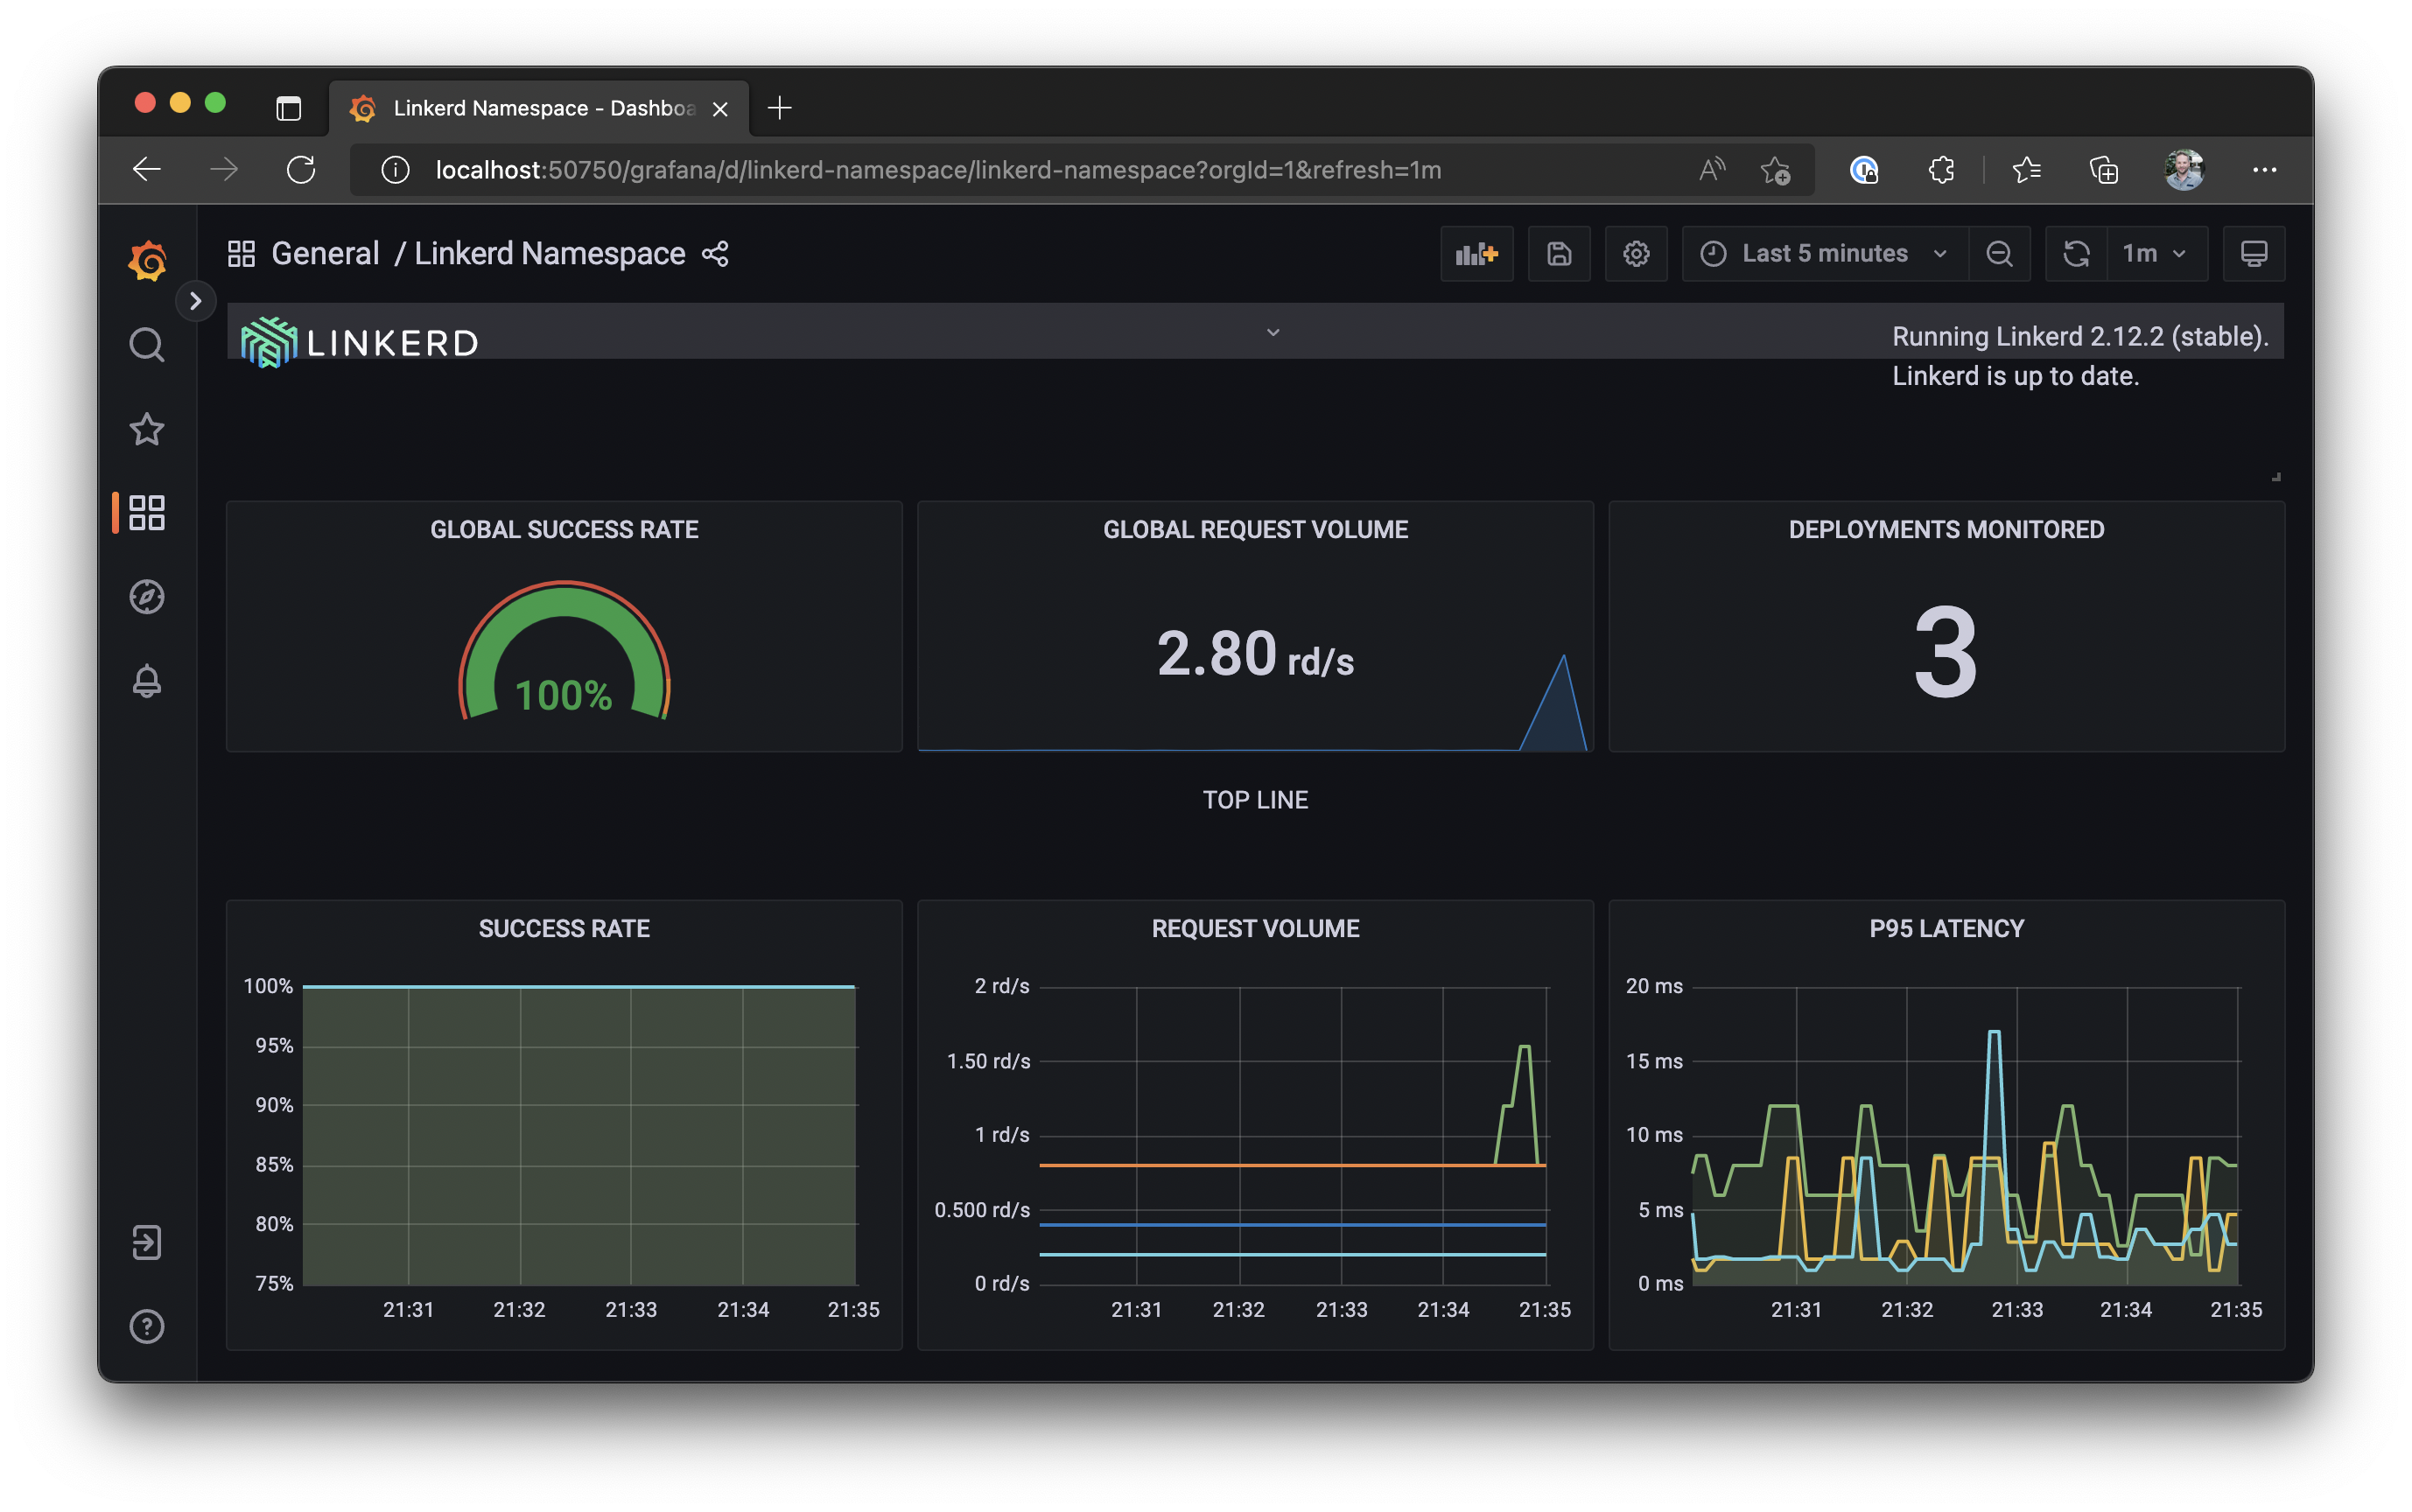The height and width of the screenshot is (1512, 2412).
Task: Click the 100% success rate gauge
Action: pyautogui.click(x=564, y=652)
